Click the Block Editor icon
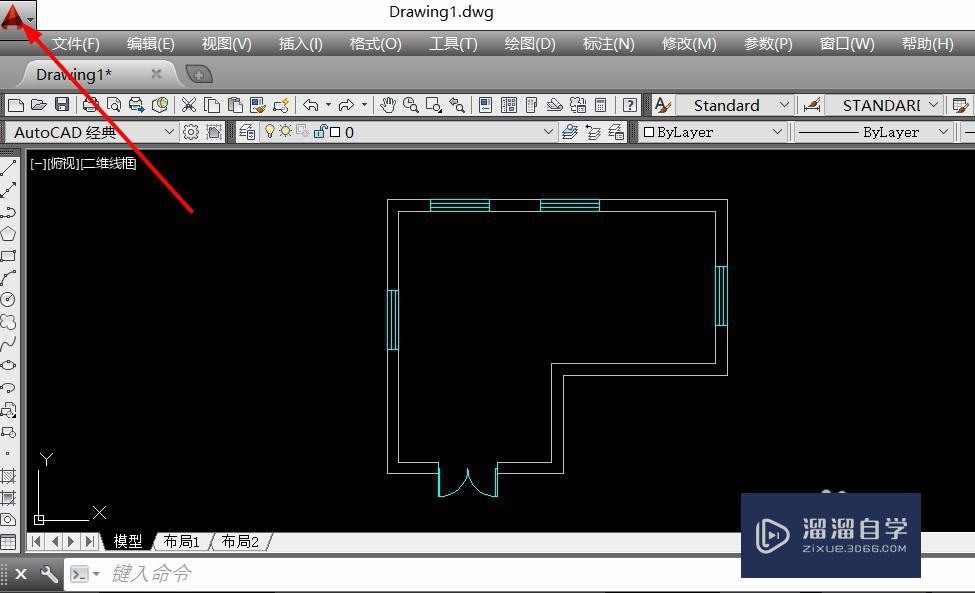Image resolution: width=975 pixels, height=593 pixels. click(281, 105)
